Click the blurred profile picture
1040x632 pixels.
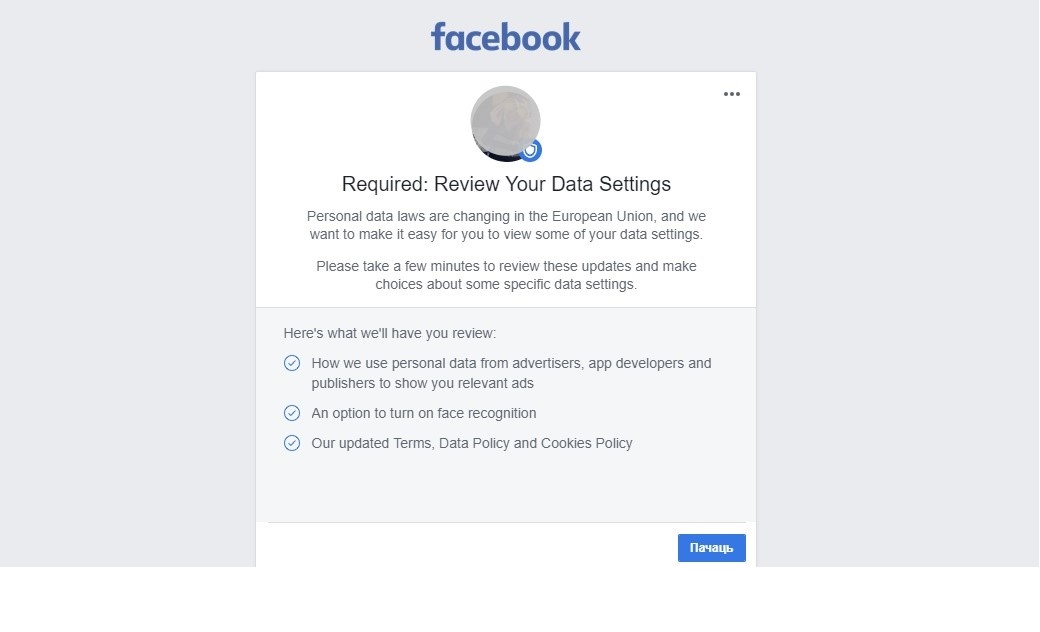click(x=505, y=123)
